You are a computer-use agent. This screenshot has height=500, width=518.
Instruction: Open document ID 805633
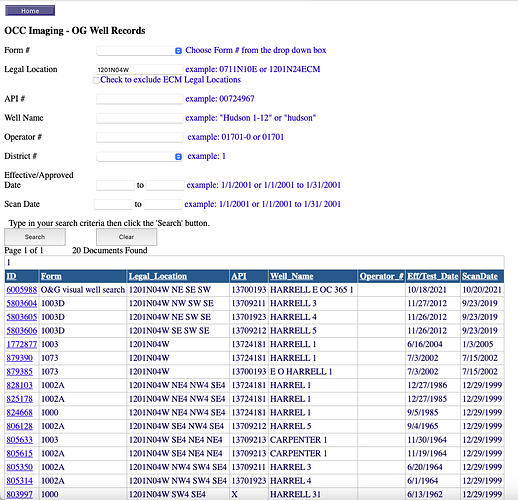tap(20, 440)
